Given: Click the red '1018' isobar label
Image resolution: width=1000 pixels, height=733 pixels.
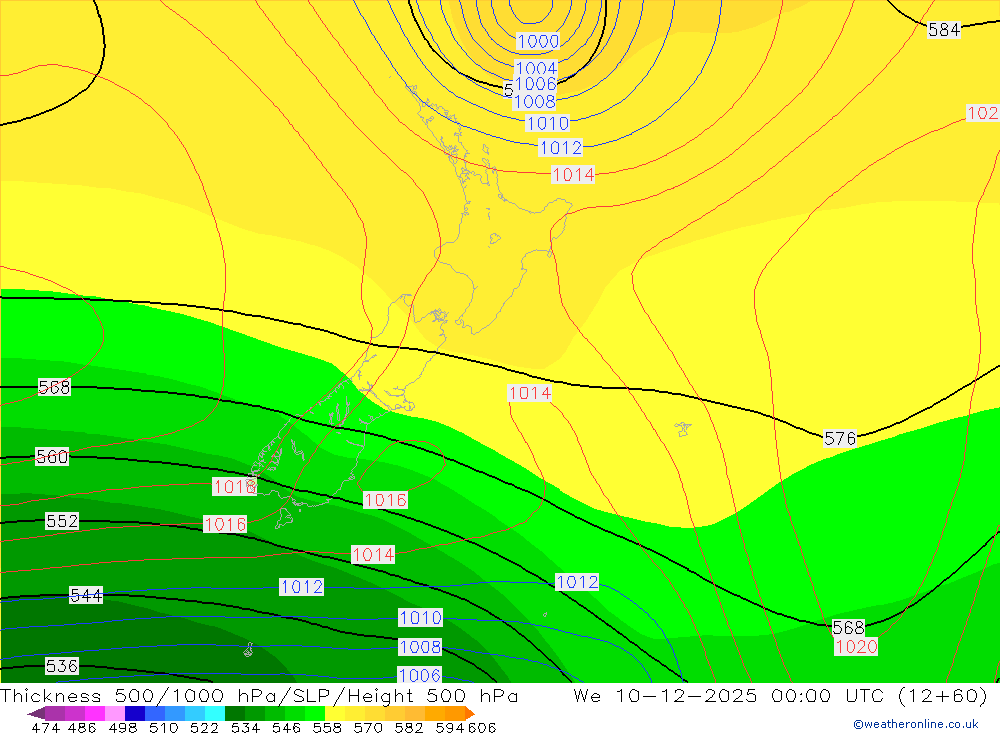Looking at the screenshot, I should coord(235,487).
